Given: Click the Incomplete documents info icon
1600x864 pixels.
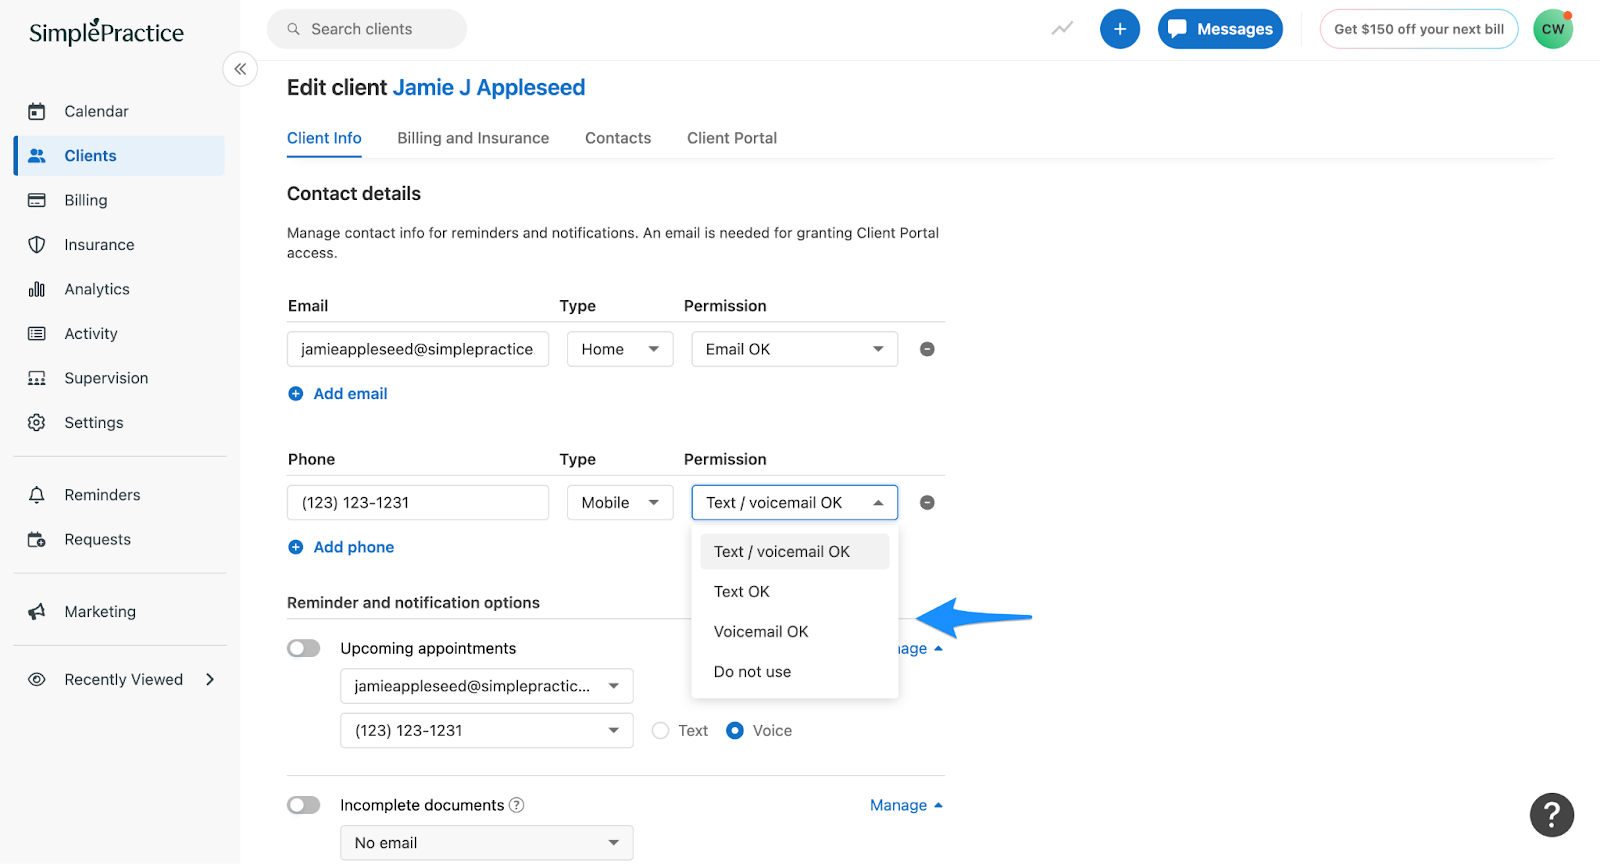Looking at the screenshot, I should 517,805.
